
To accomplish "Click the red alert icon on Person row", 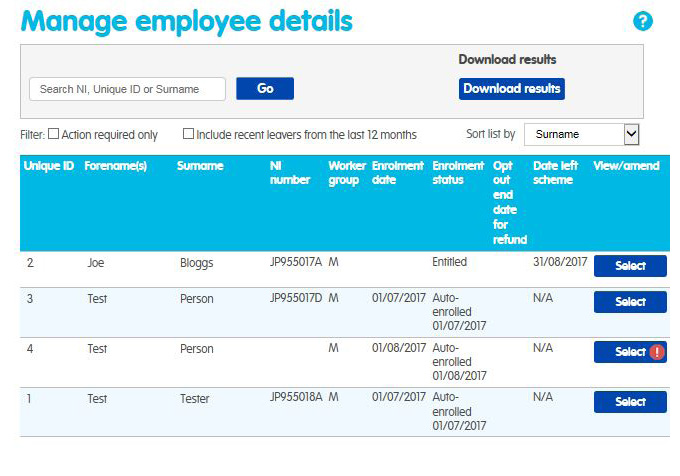I will [x=657, y=352].
